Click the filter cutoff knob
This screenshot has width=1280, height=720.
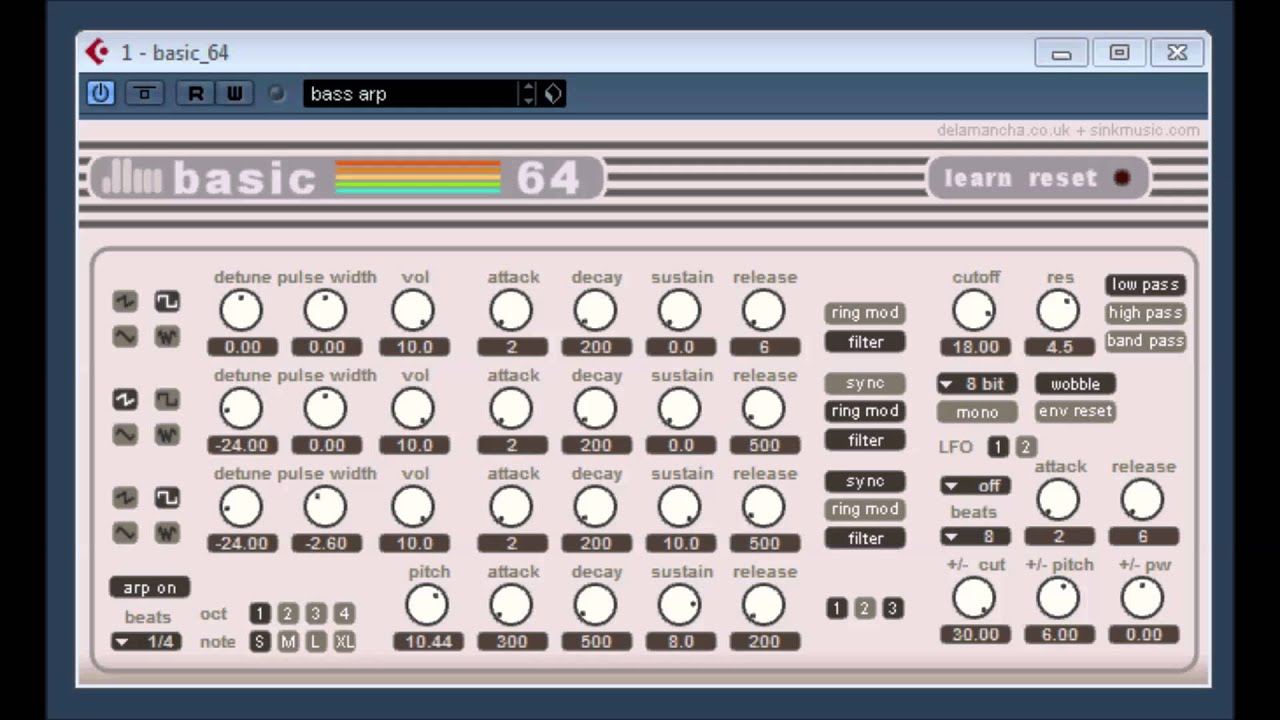click(974, 311)
